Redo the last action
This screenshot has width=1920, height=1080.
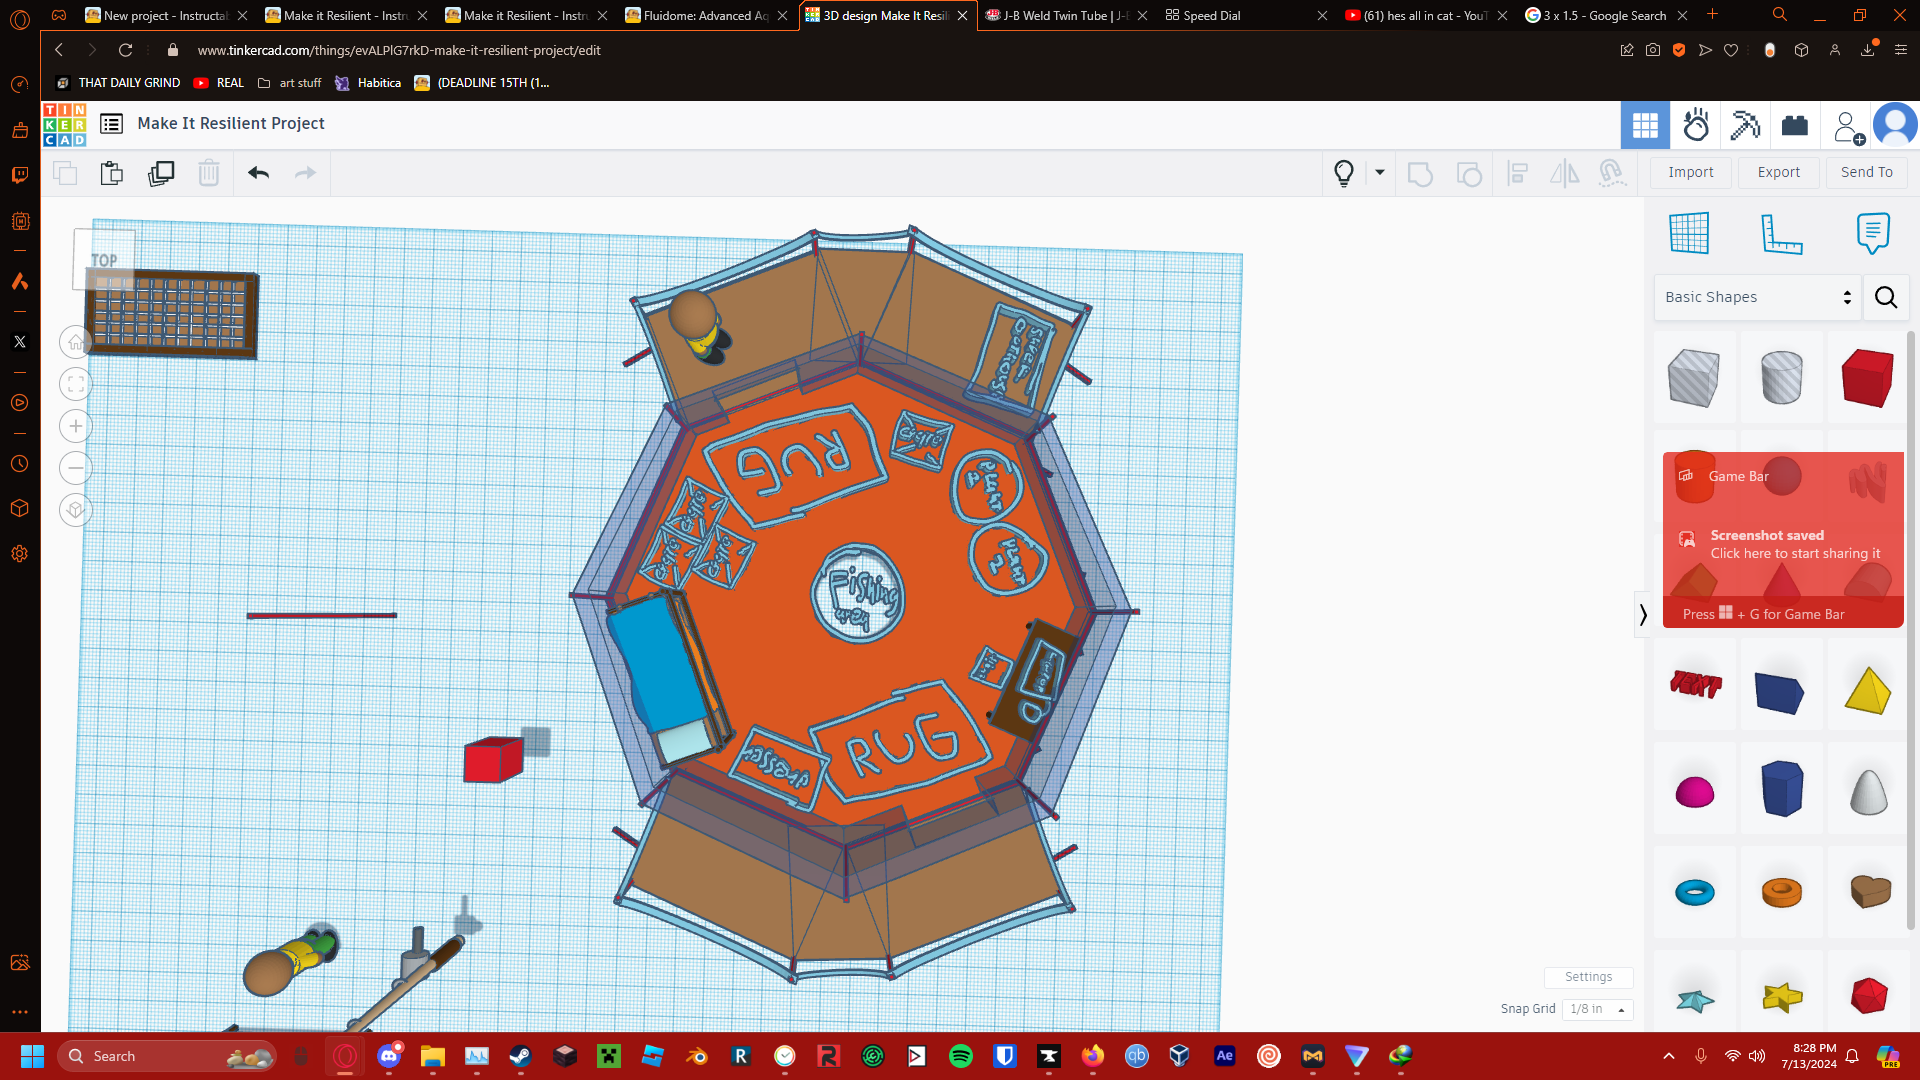tap(305, 173)
